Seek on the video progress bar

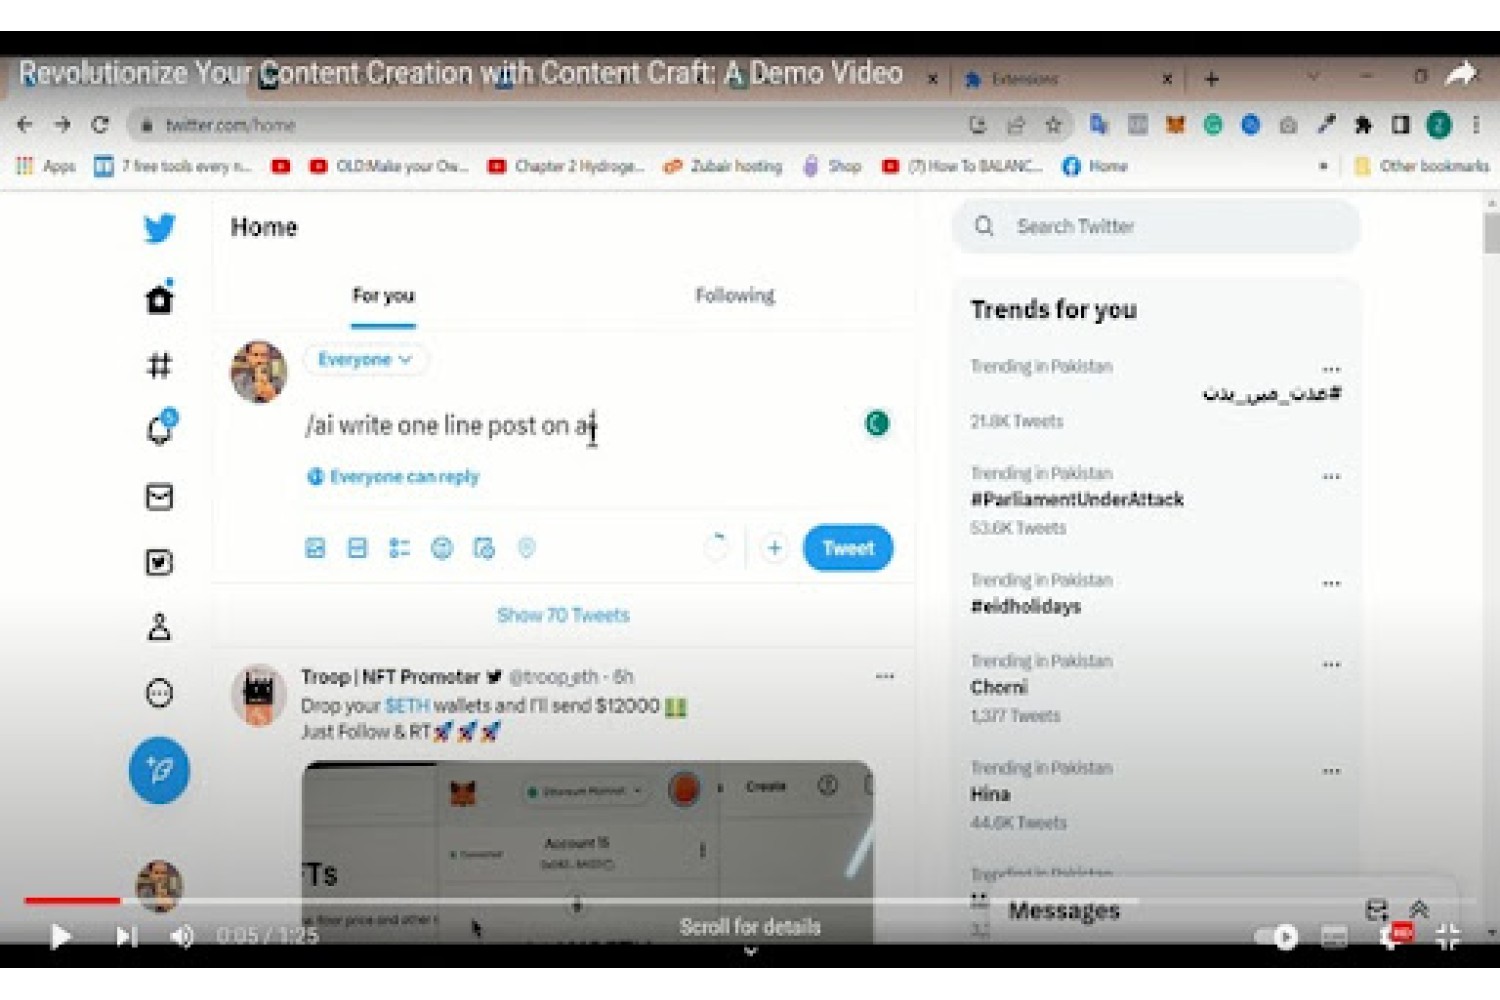pyautogui.click(x=750, y=901)
